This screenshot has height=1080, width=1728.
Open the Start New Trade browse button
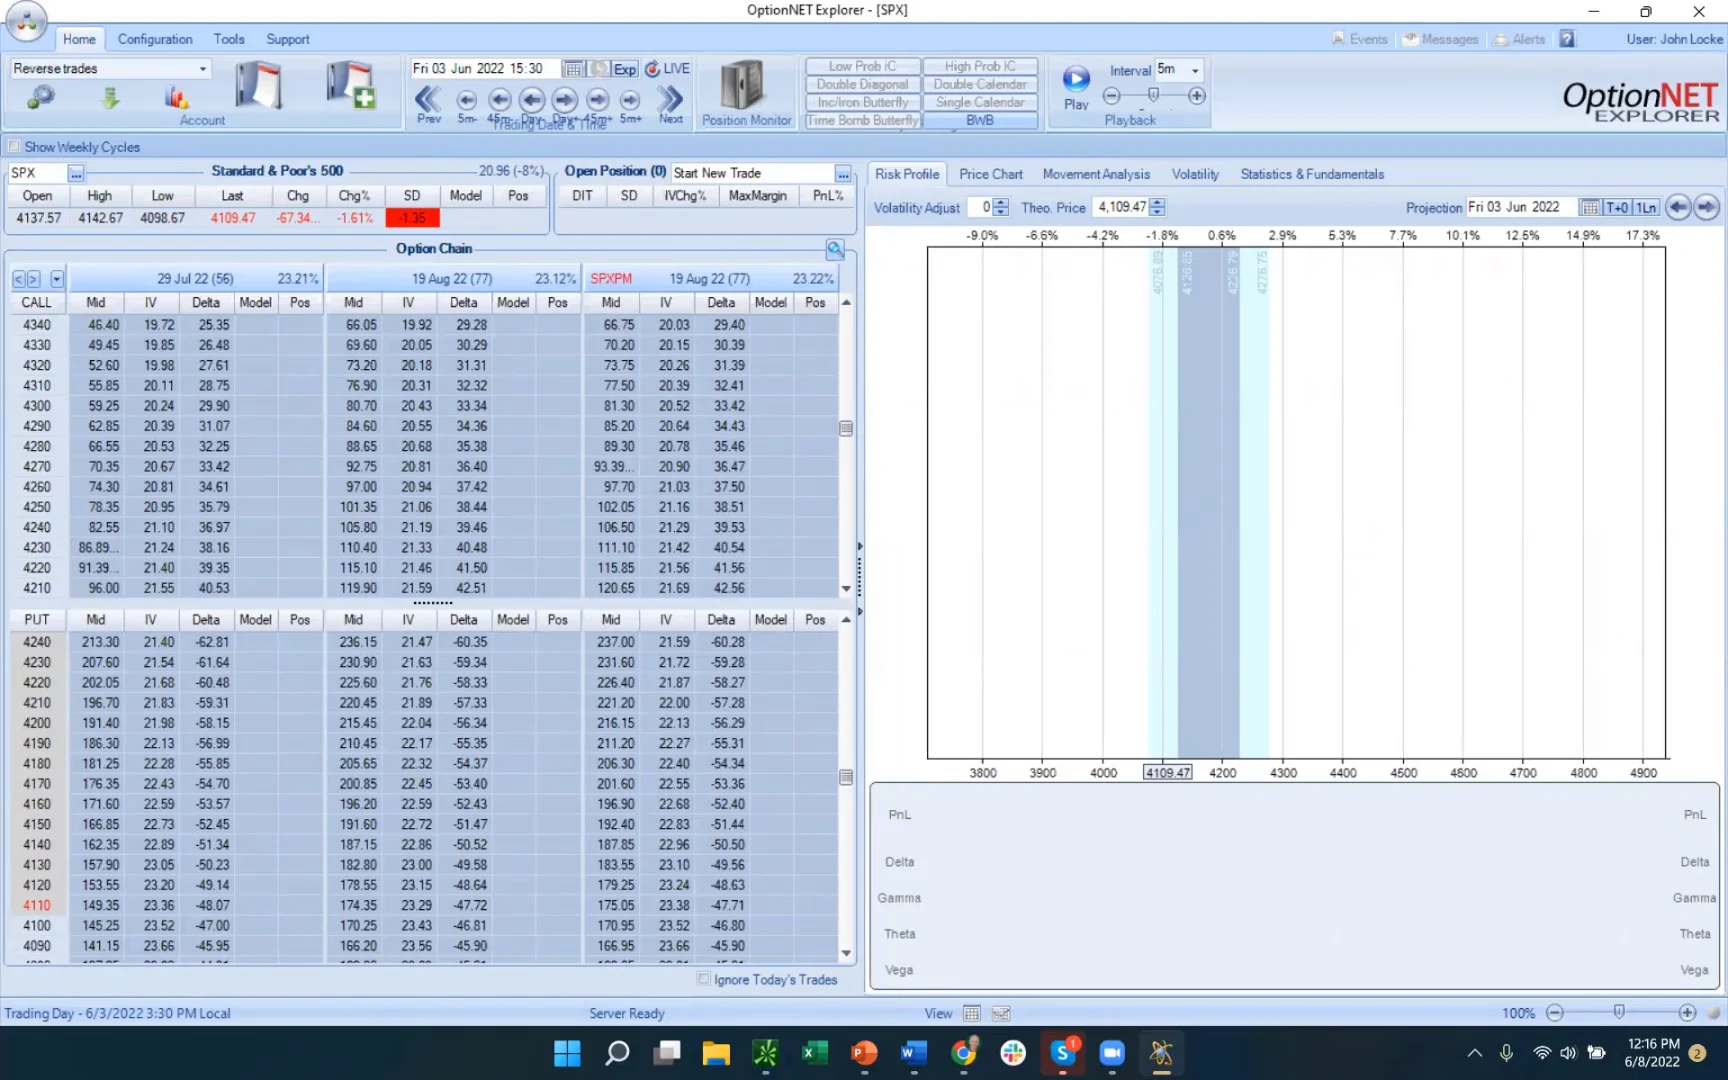[843, 173]
